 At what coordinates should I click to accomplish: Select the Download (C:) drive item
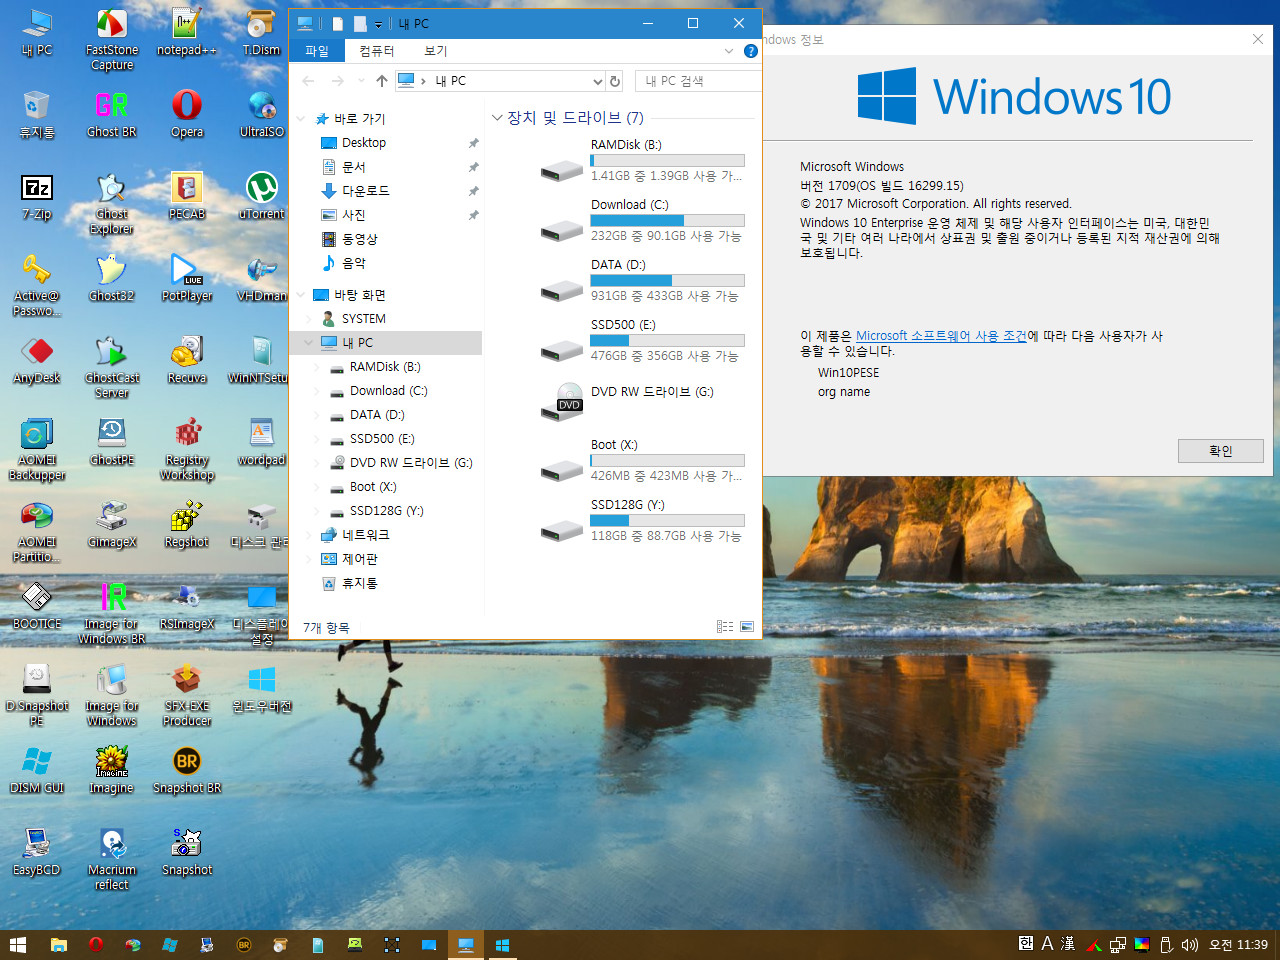click(x=641, y=220)
